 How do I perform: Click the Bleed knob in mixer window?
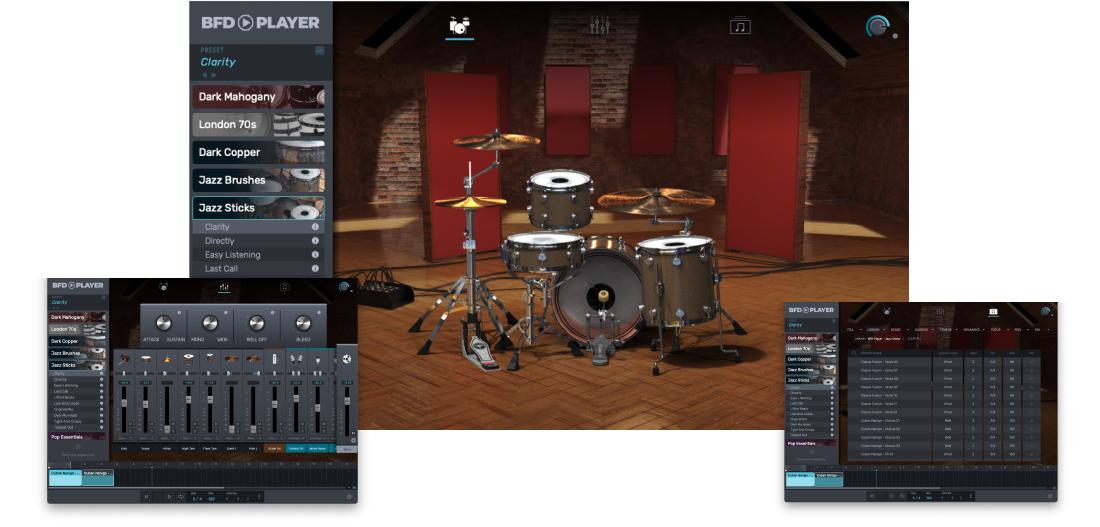point(303,323)
